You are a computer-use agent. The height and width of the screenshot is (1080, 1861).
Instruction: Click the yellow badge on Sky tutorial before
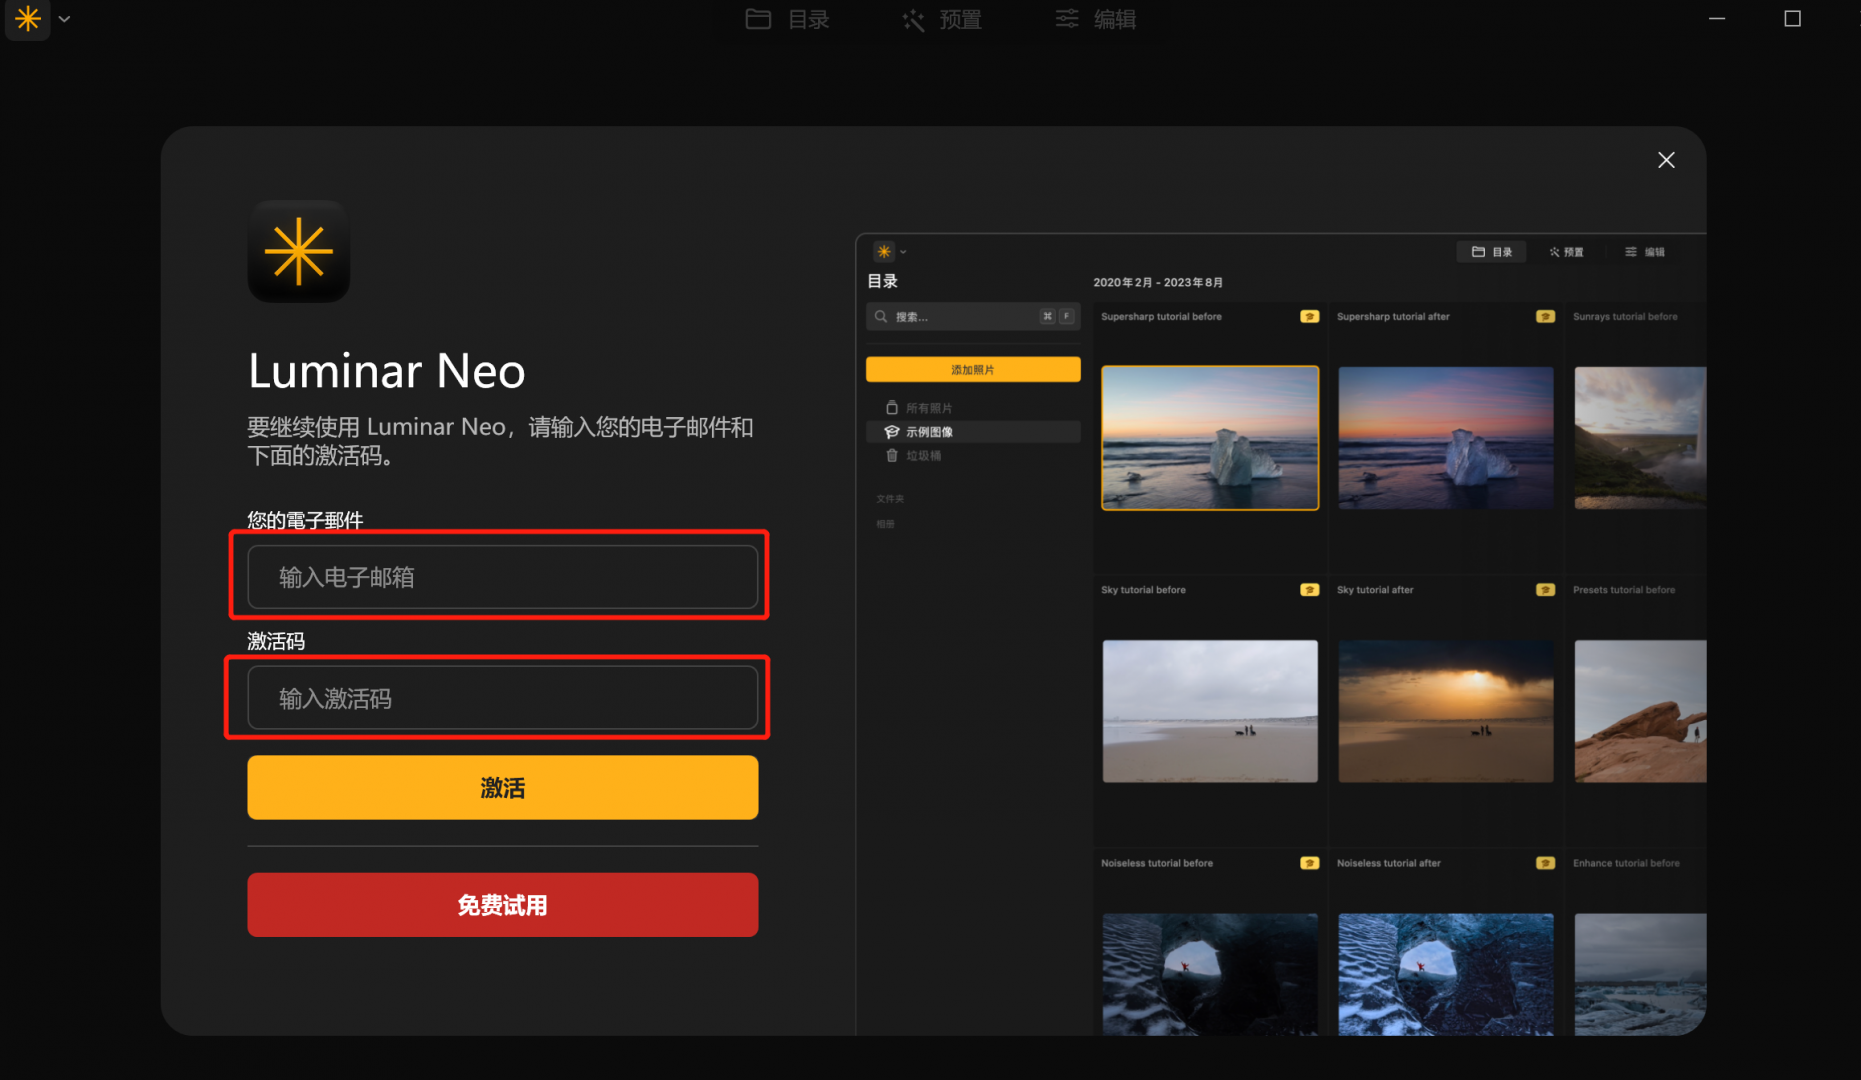coord(1309,590)
